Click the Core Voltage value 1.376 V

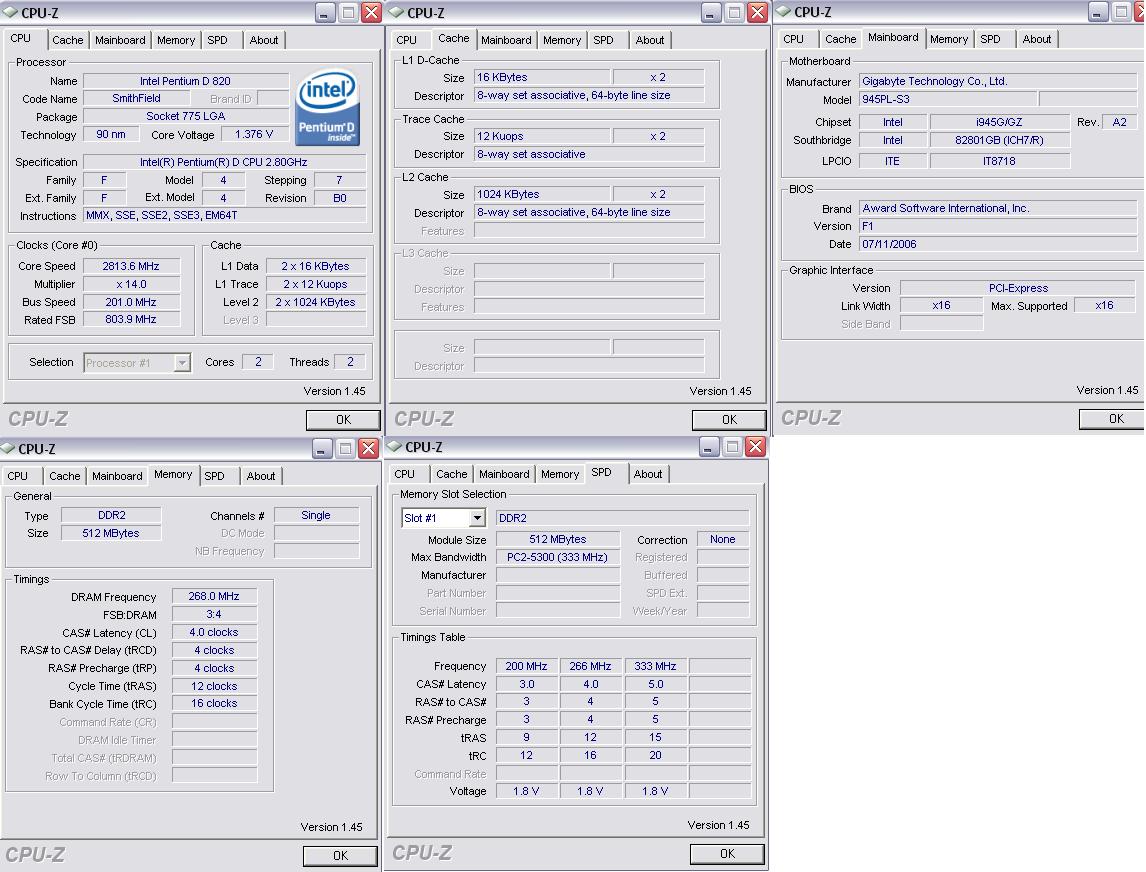tap(254, 134)
